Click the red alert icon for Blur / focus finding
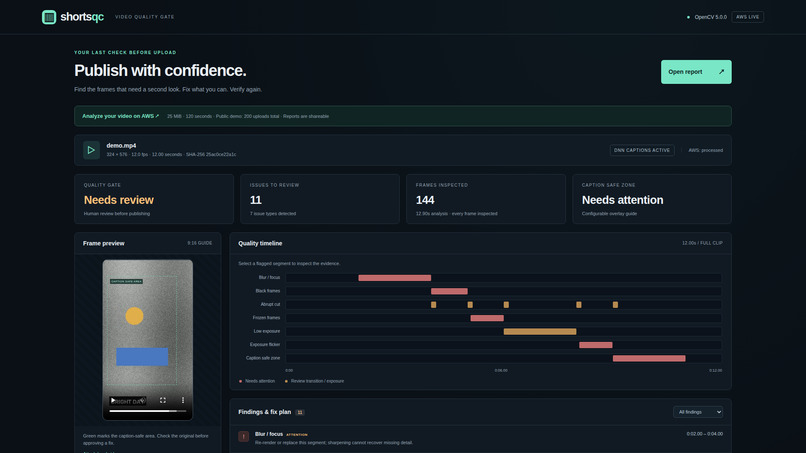 (244, 437)
